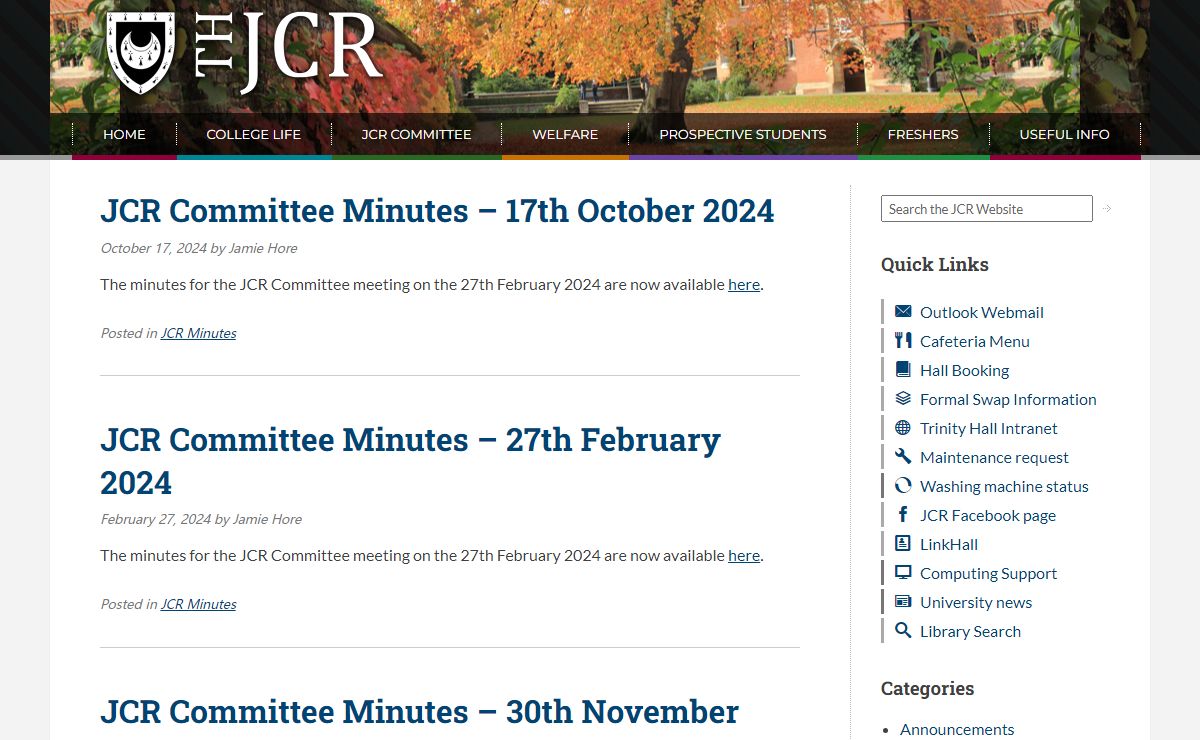Open the JCR Committee menu
1200x740 pixels.
click(x=416, y=134)
